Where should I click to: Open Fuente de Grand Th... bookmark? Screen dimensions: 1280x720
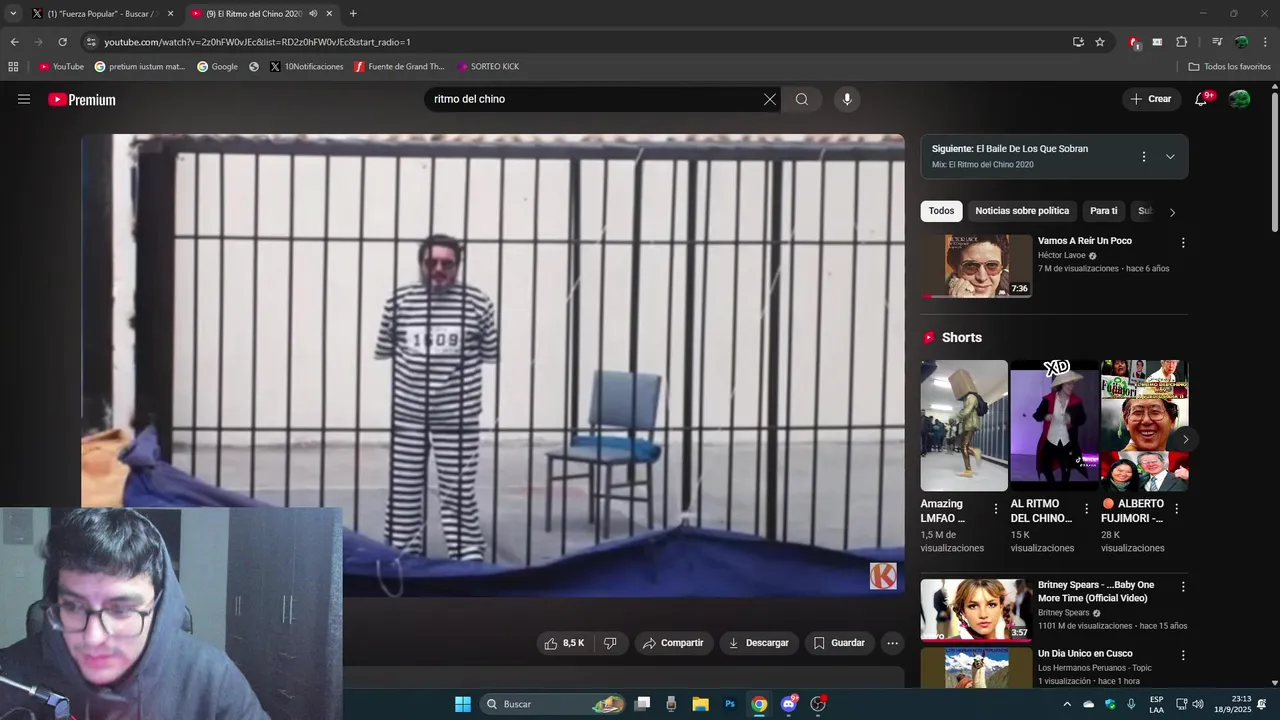(x=399, y=66)
